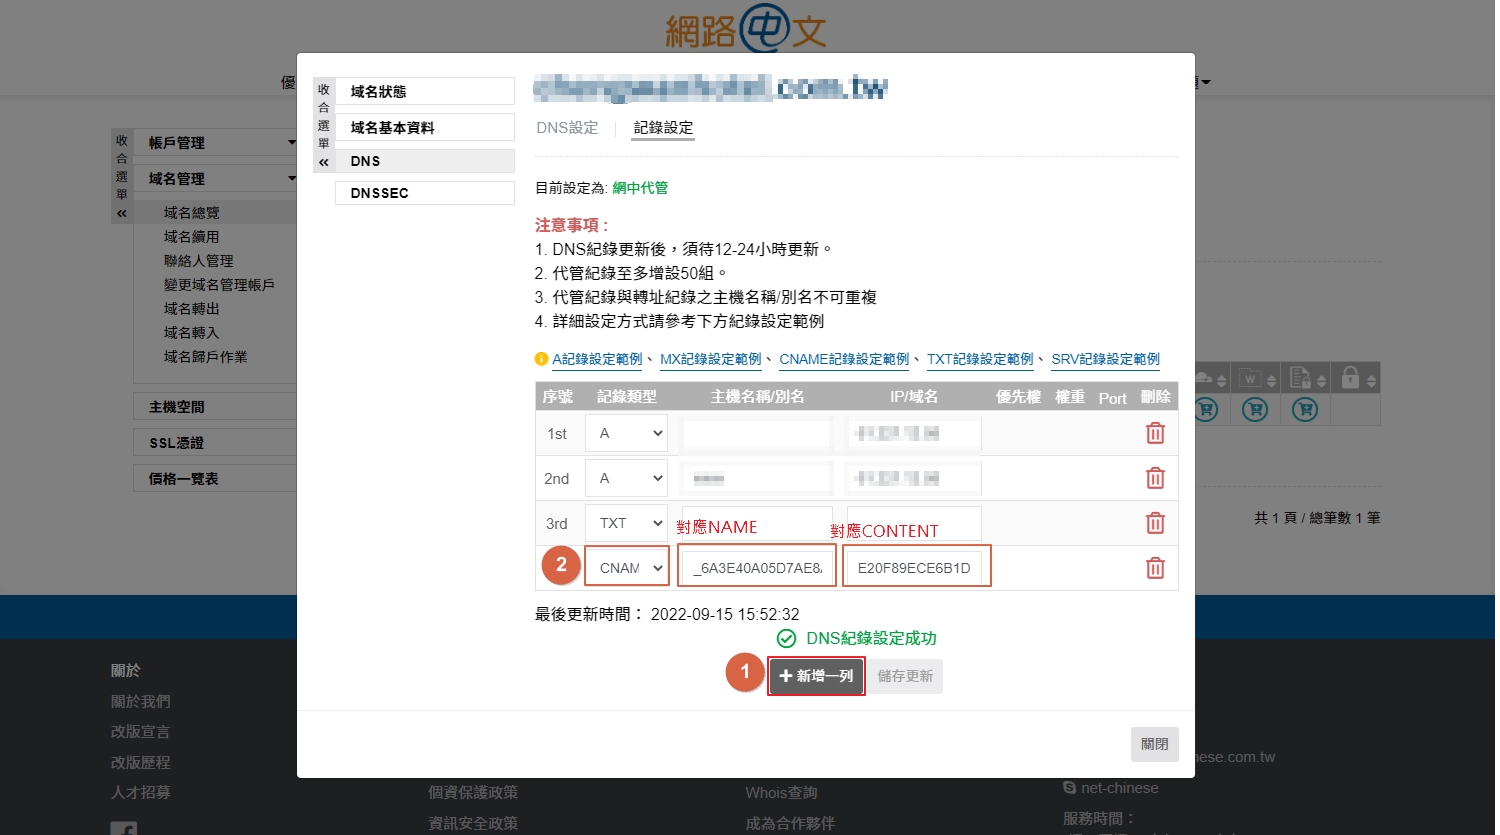This screenshot has height=835, width=1500.
Task: Open record type dropdown for 1st row
Action: (x=627, y=433)
